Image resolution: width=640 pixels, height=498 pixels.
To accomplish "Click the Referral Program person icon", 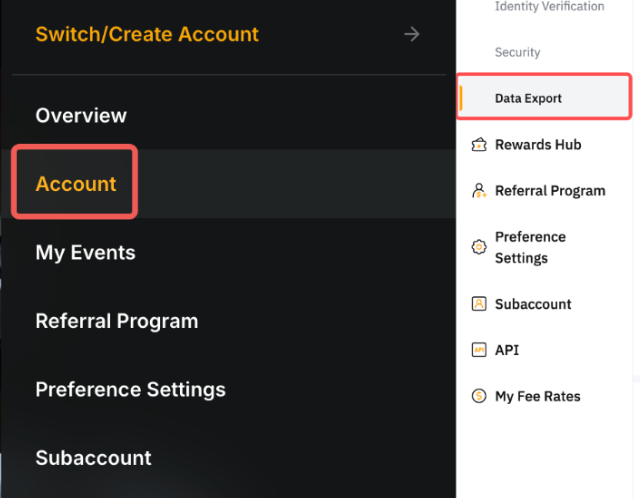I will click(479, 191).
